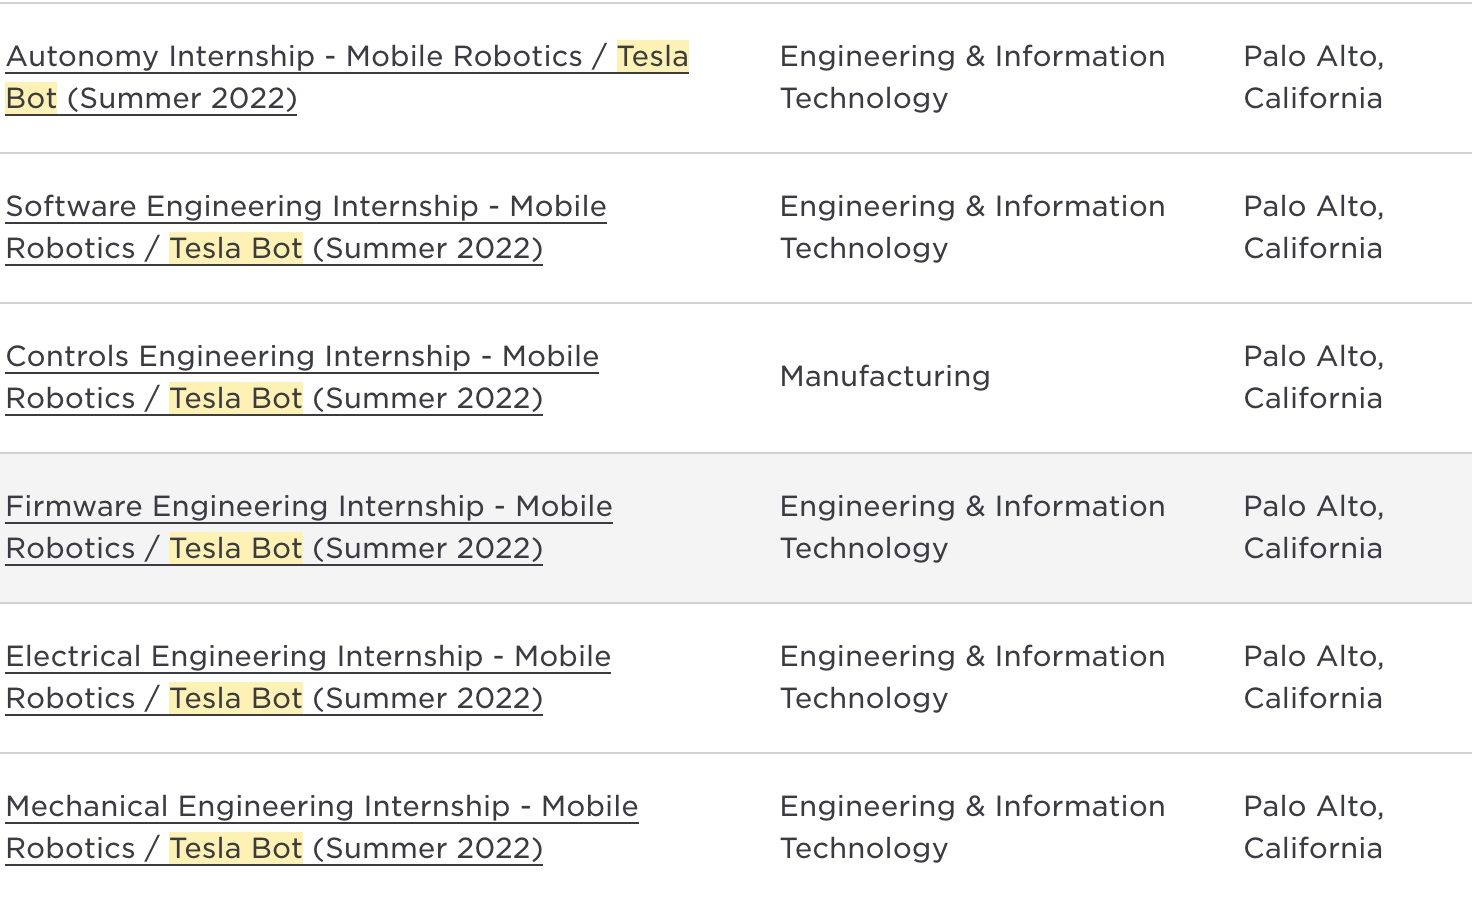Click Engineering & Information Technology in Autonomy row
Image resolution: width=1472 pixels, height=910 pixels.
tap(972, 77)
